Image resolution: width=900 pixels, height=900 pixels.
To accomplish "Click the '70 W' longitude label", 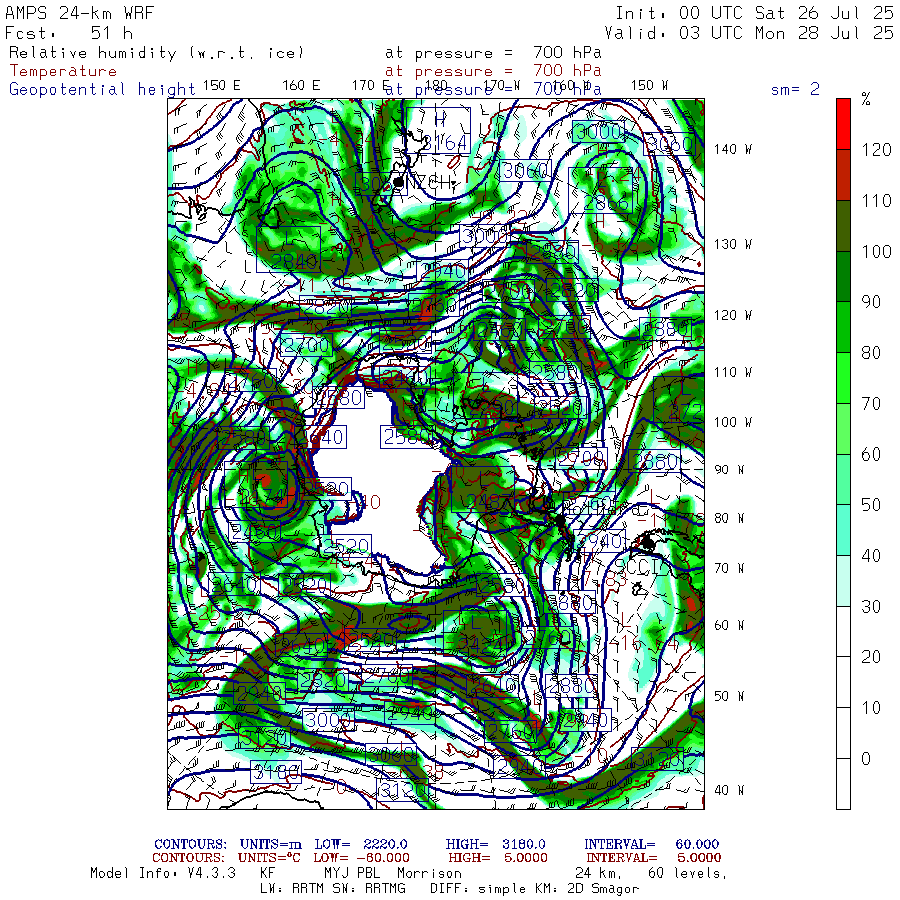I will pyautogui.click(x=729, y=568).
